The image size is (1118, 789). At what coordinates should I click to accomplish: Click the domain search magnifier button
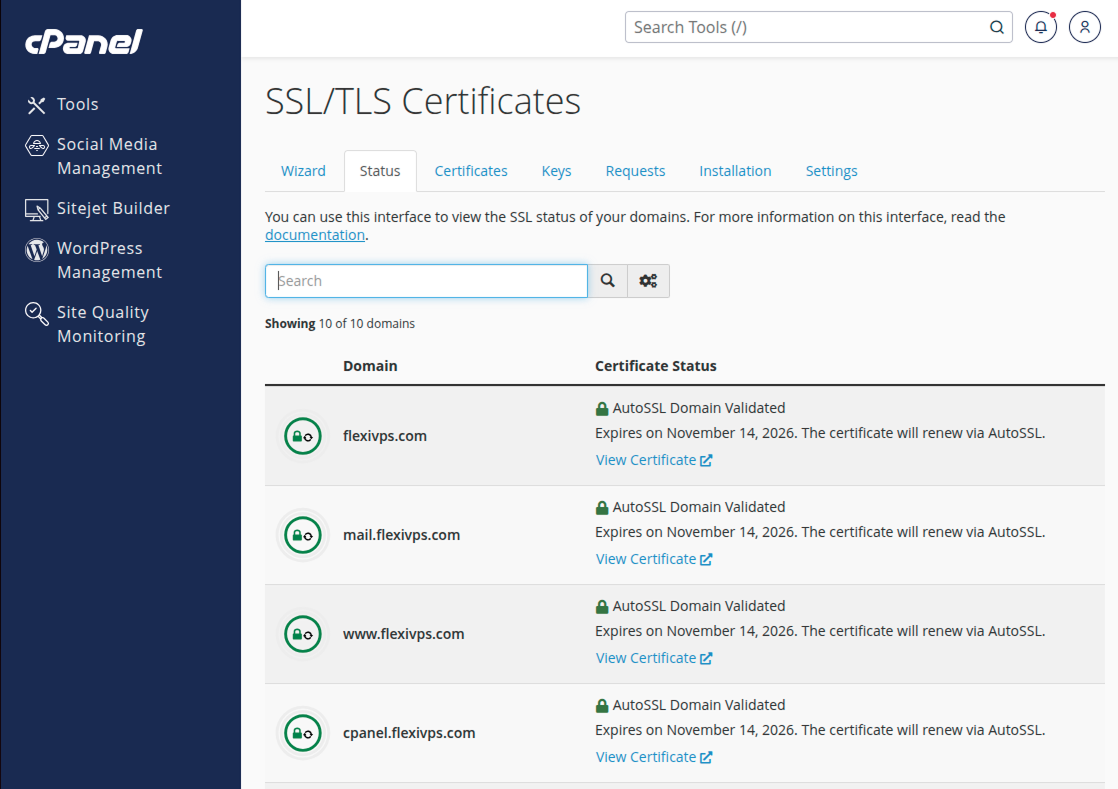(x=607, y=281)
